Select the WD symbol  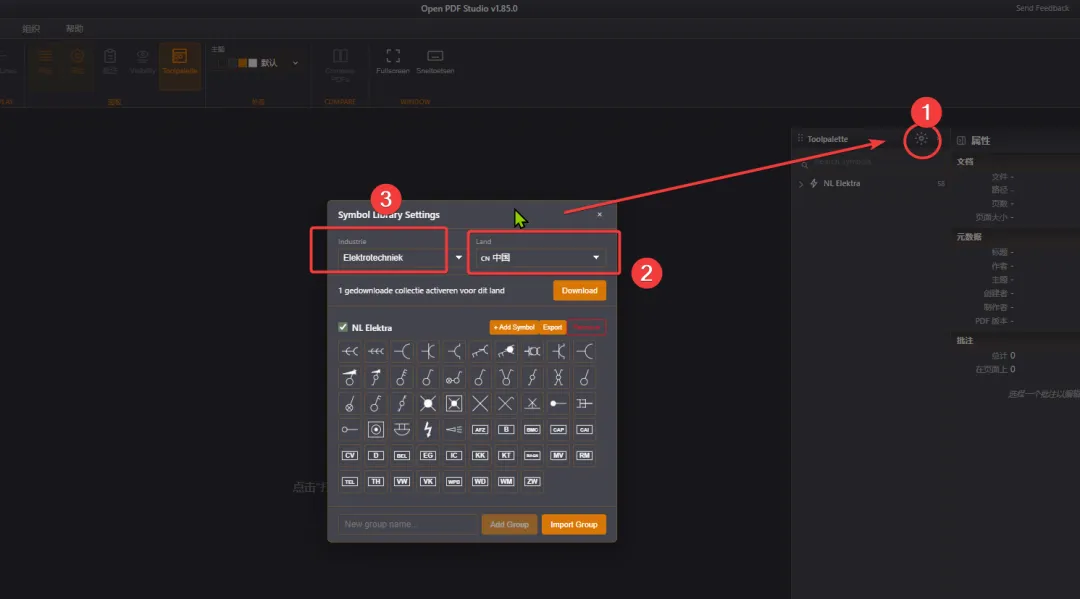pyautogui.click(x=480, y=481)
